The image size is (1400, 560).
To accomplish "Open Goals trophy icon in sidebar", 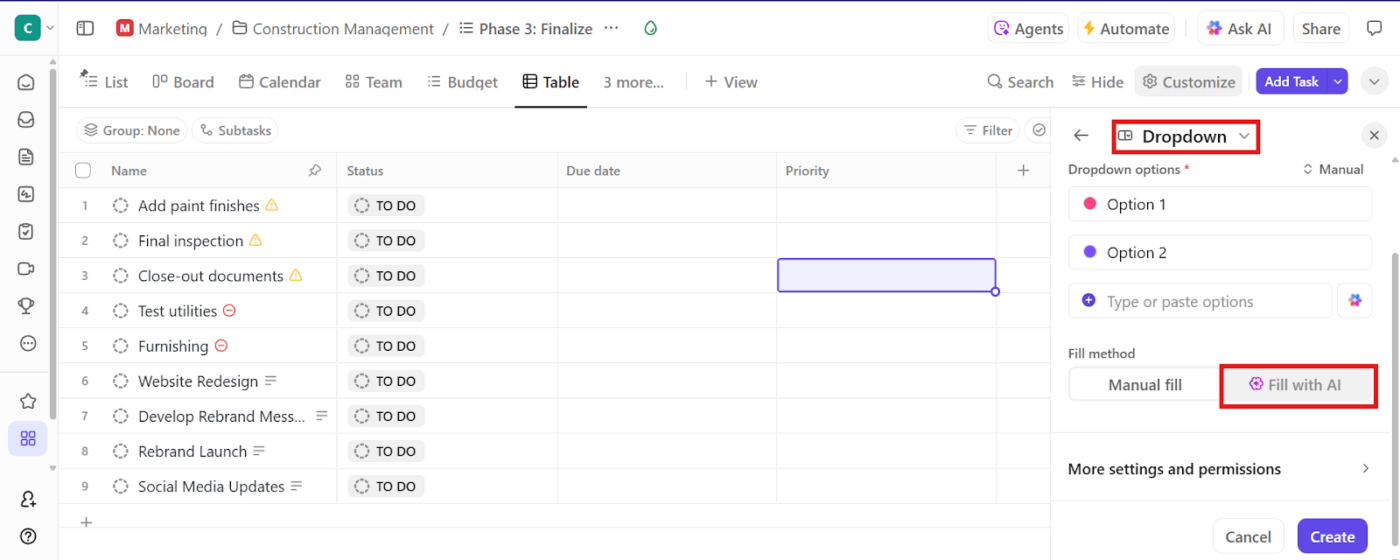I will 27,306.
